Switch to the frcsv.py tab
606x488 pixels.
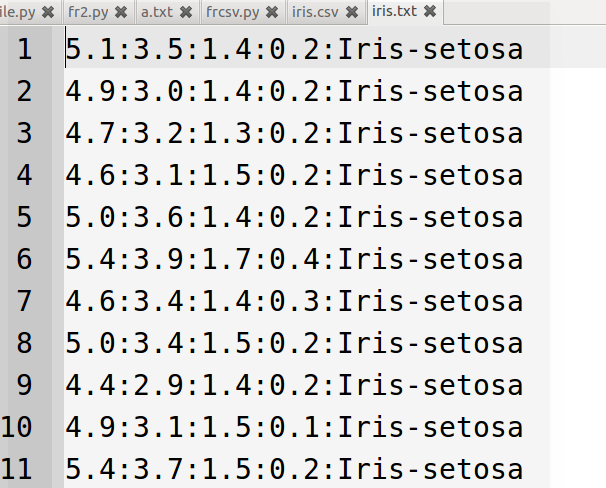232,12
